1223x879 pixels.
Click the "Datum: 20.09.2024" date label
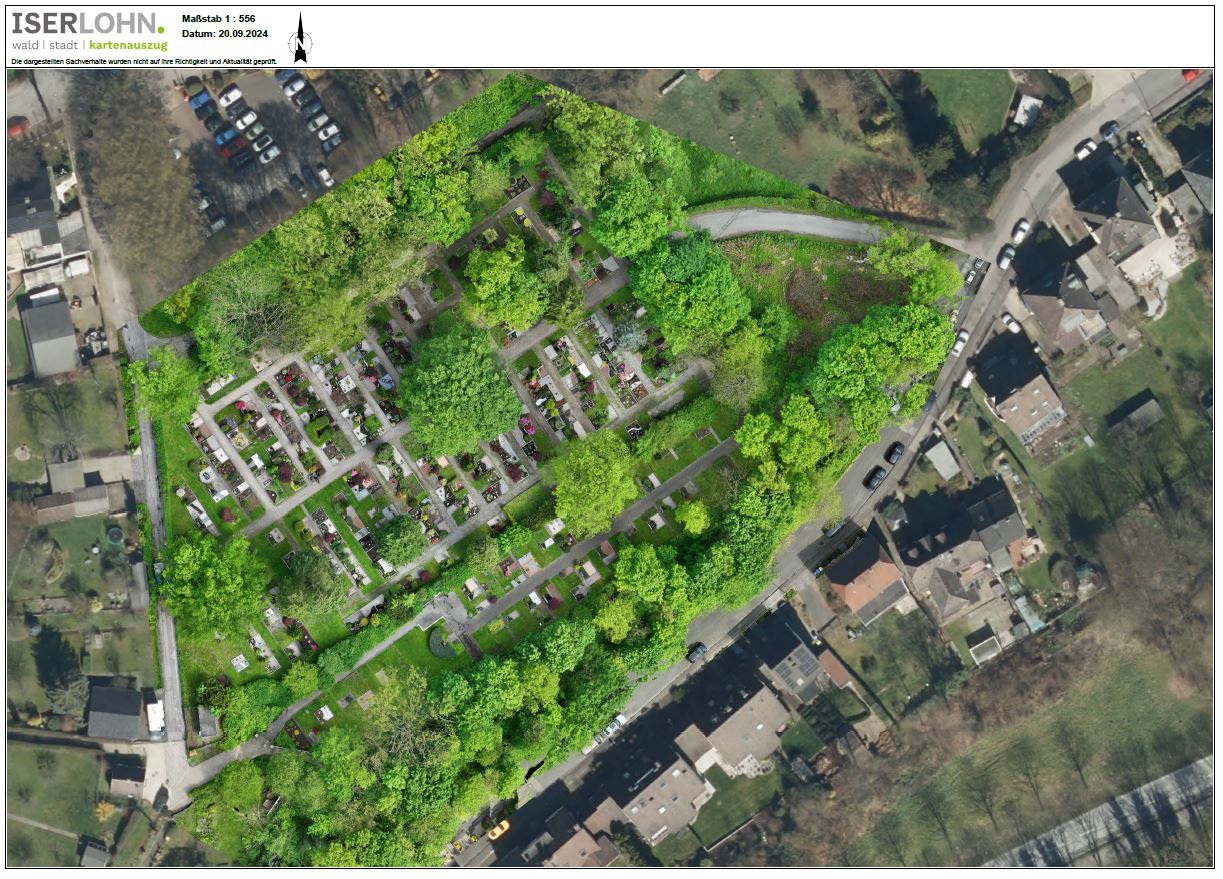pyautogui.click(x=225, y=33)
